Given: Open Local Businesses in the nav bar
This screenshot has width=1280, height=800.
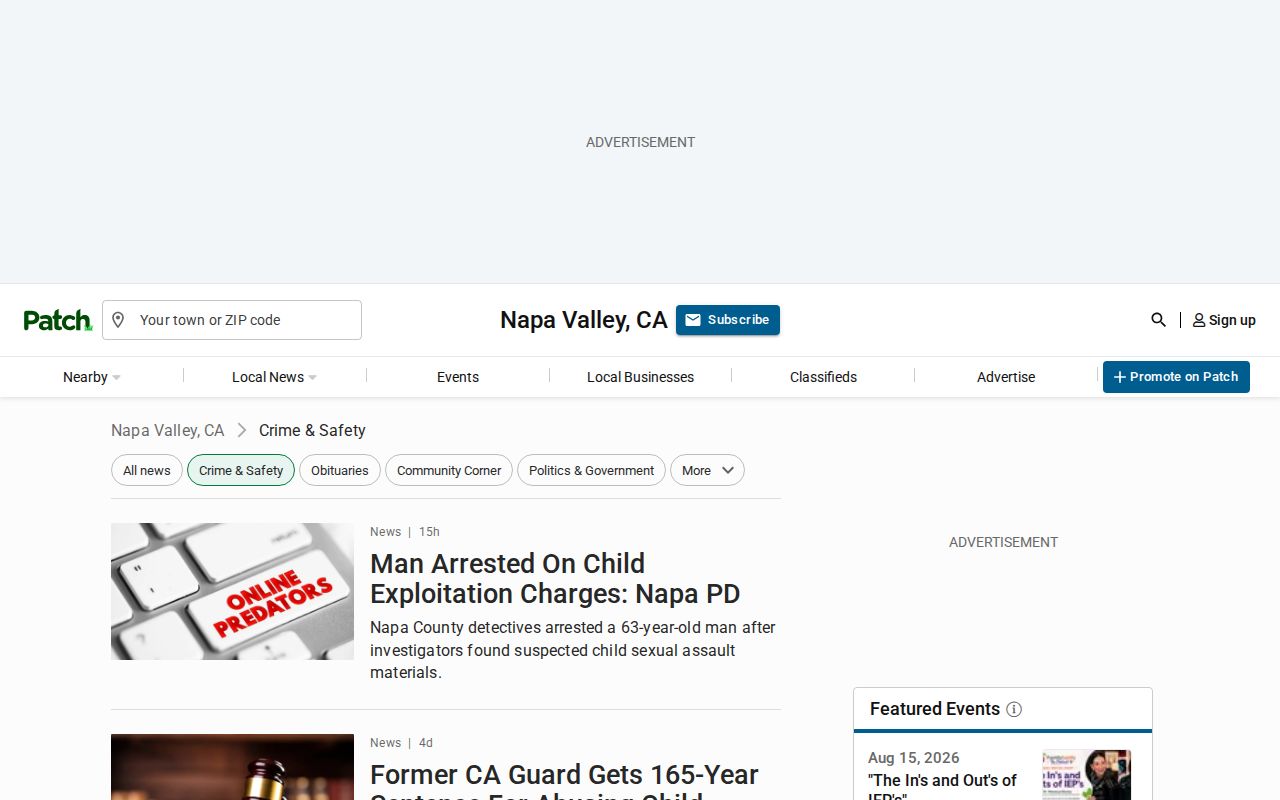Looking at the screenshot, I should (640, 377).
